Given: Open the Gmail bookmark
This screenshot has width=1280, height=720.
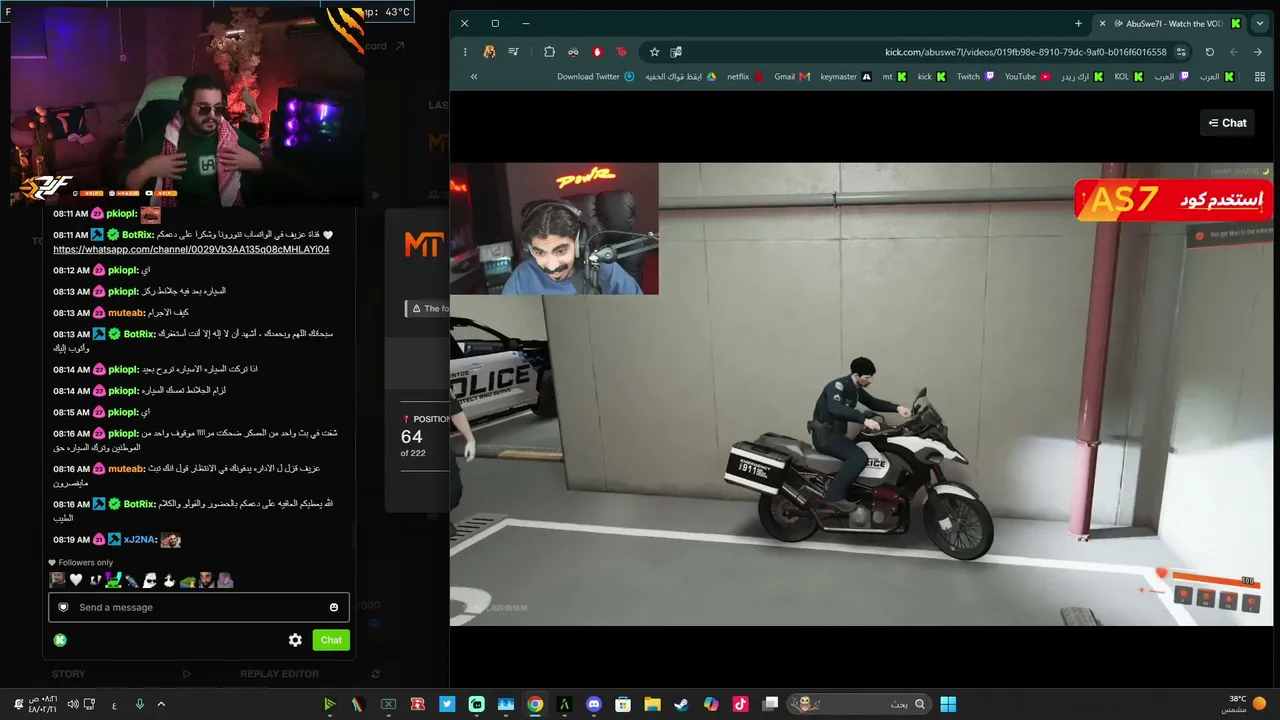Looking at the screenshot, I should click(792, 77).
